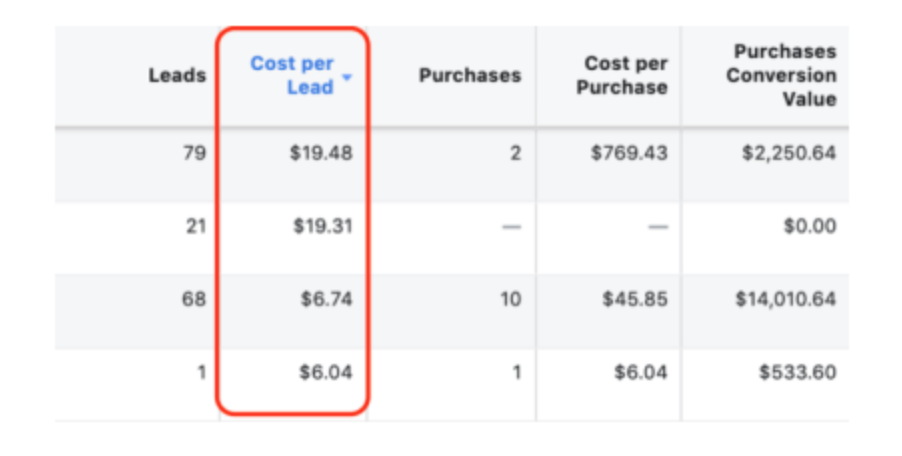902x456 pixels.
Task: Click the Purchases column header
Action: click(x=469, y=76)
